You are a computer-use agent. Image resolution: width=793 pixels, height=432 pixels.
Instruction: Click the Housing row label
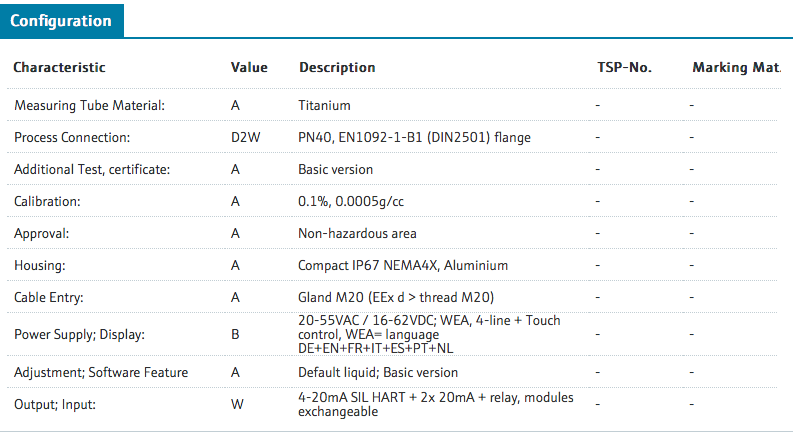click(x=39, y=266)
